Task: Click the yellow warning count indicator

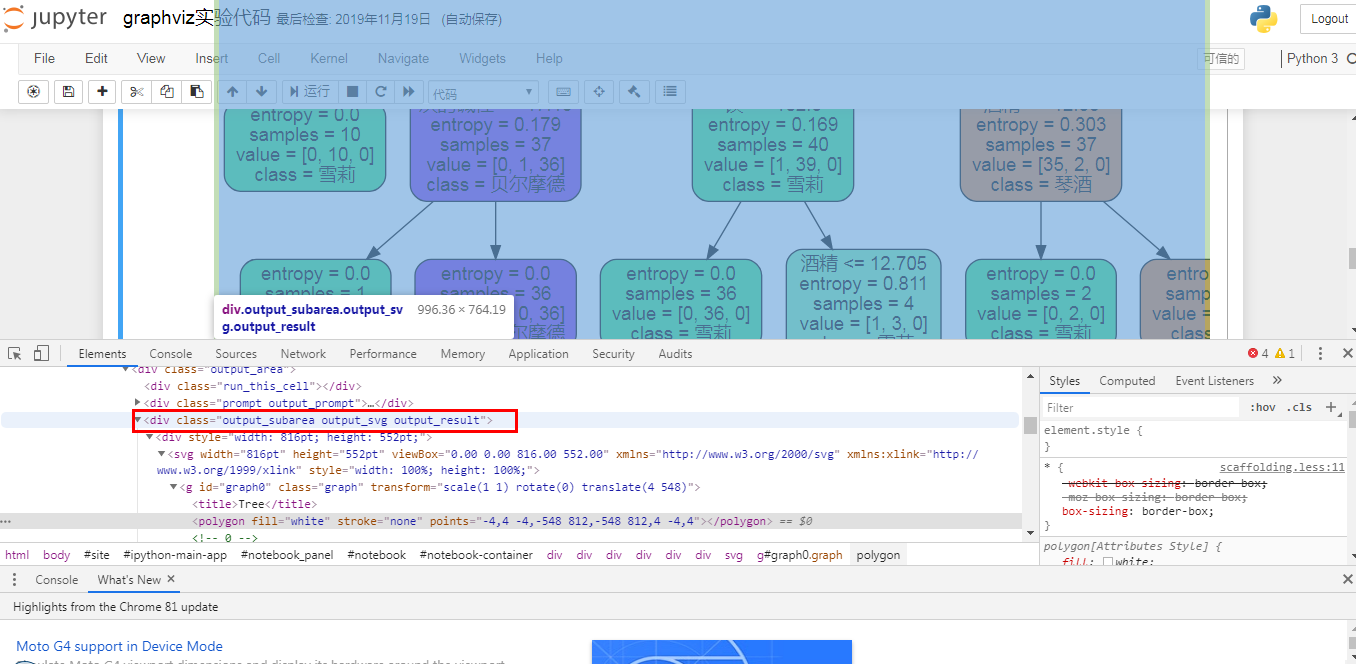Action: click(x=1285, y=353)
